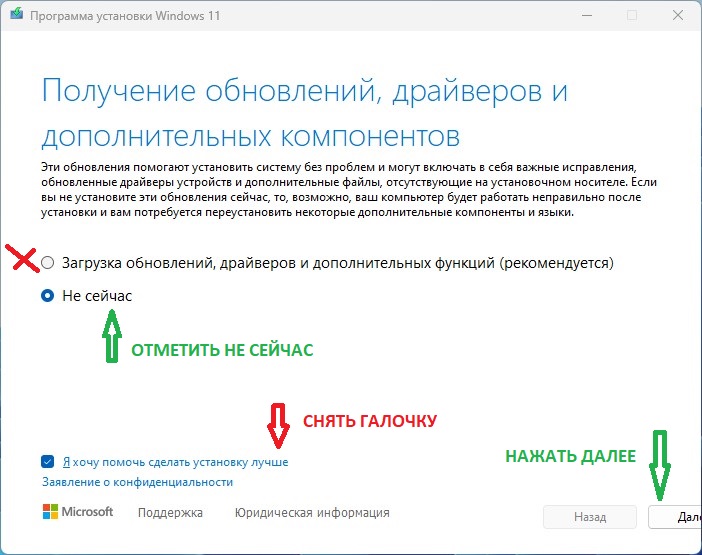
Task: Click the Microsoft four-color logo
Action: pos(50,512)
